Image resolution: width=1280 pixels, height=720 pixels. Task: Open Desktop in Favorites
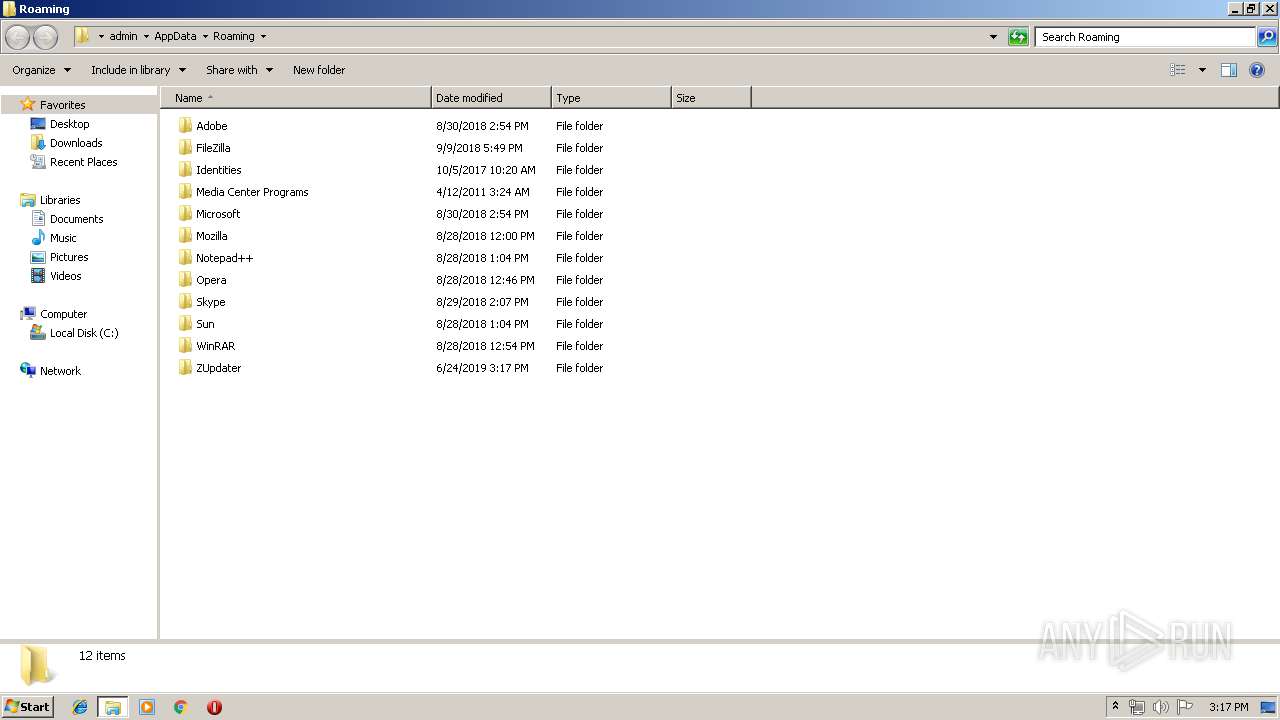click(x=69, y=124)
